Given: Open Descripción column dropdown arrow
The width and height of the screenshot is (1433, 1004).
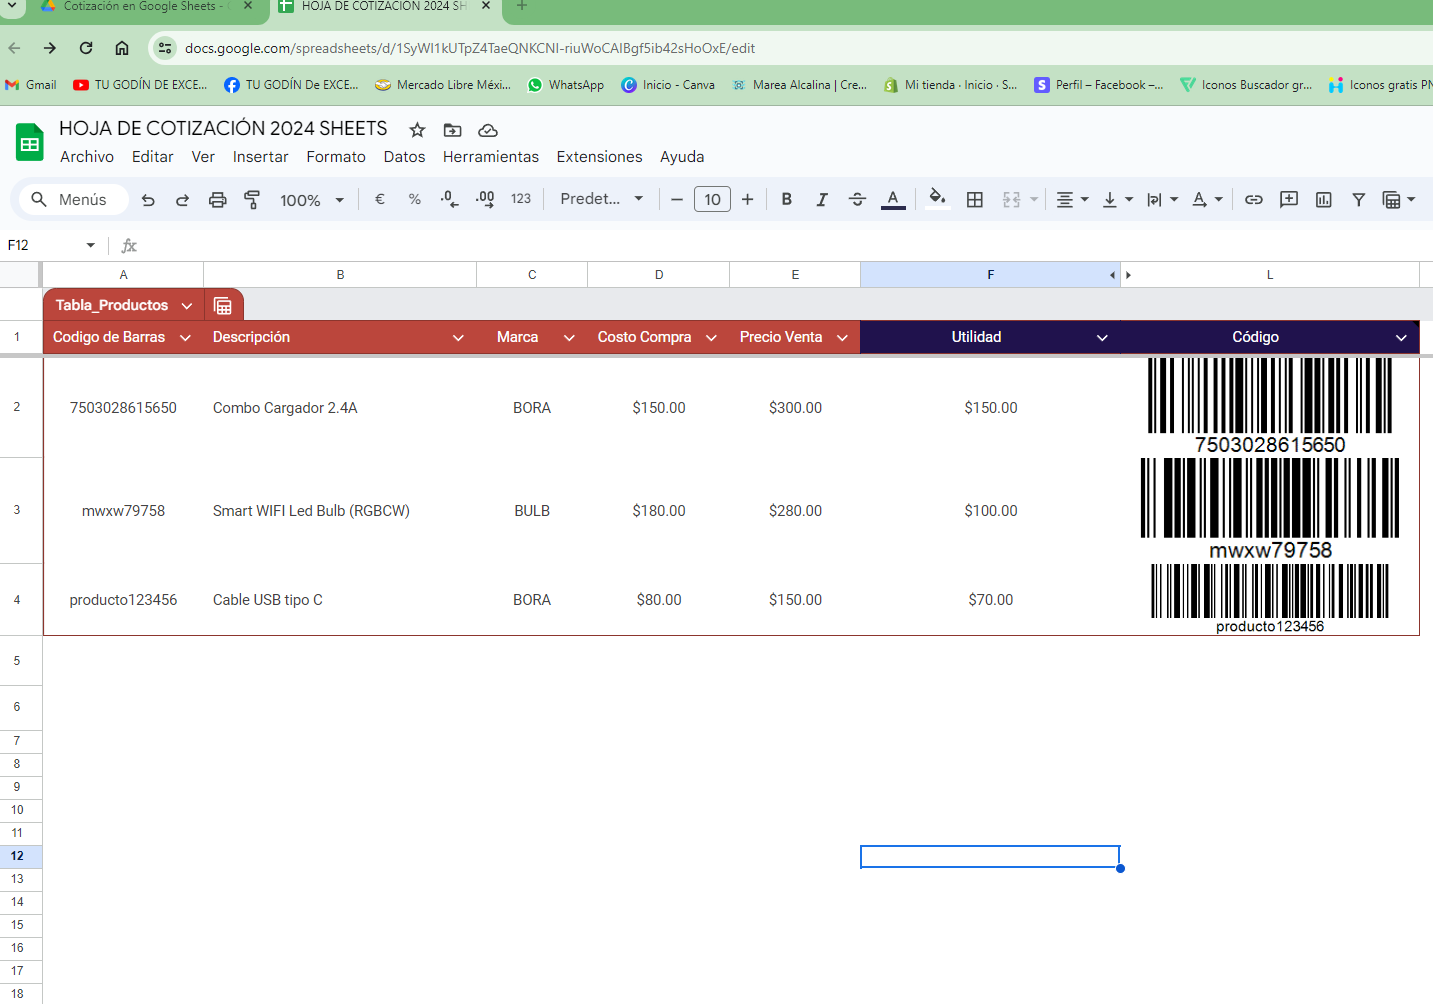Looking at the screenshot, I should tap(458, 338).
